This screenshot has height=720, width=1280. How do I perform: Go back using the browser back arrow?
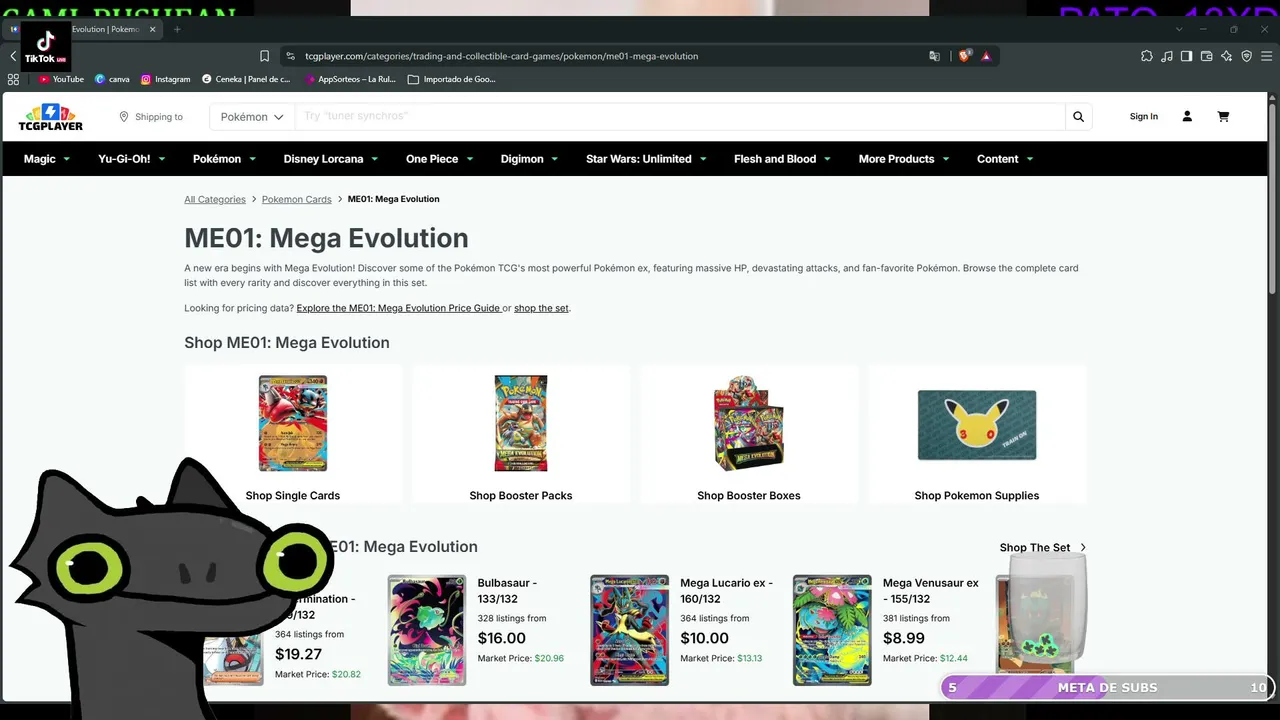(13, 56)
